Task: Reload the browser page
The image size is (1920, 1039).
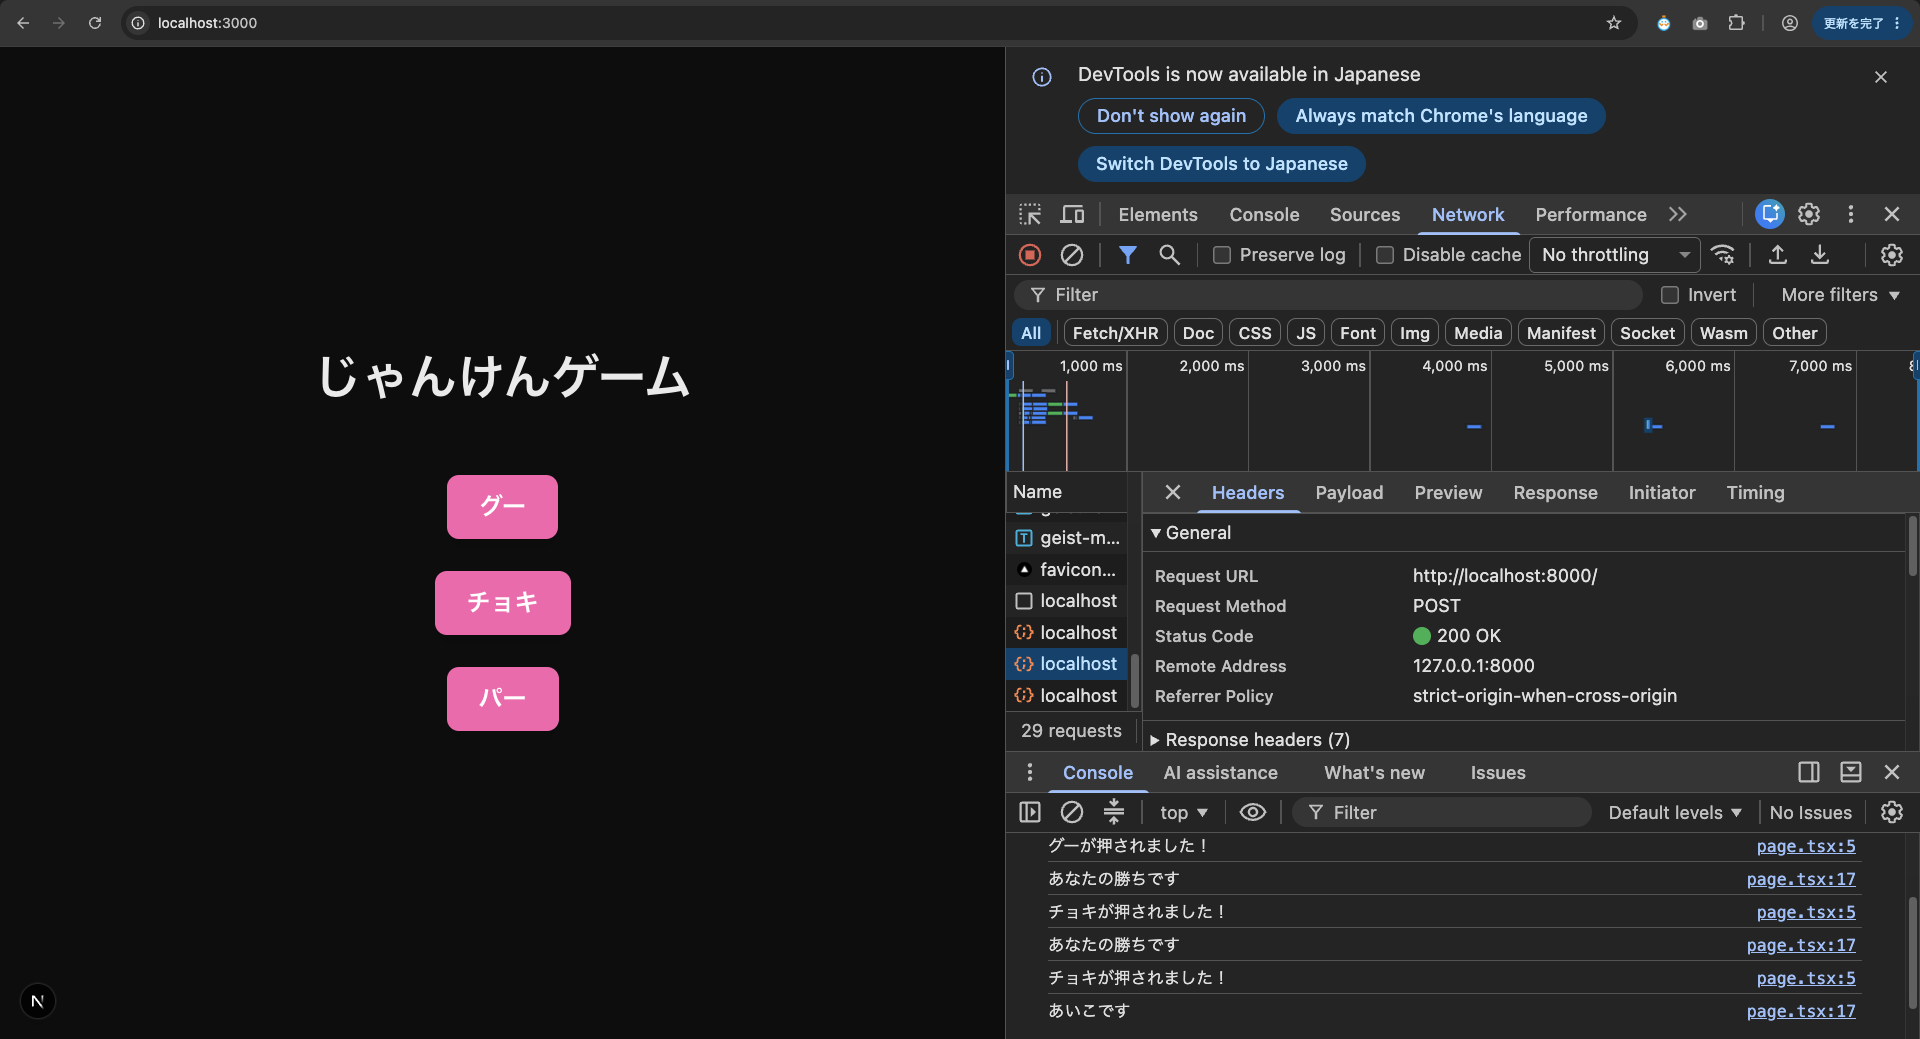Action: (95, 23)
